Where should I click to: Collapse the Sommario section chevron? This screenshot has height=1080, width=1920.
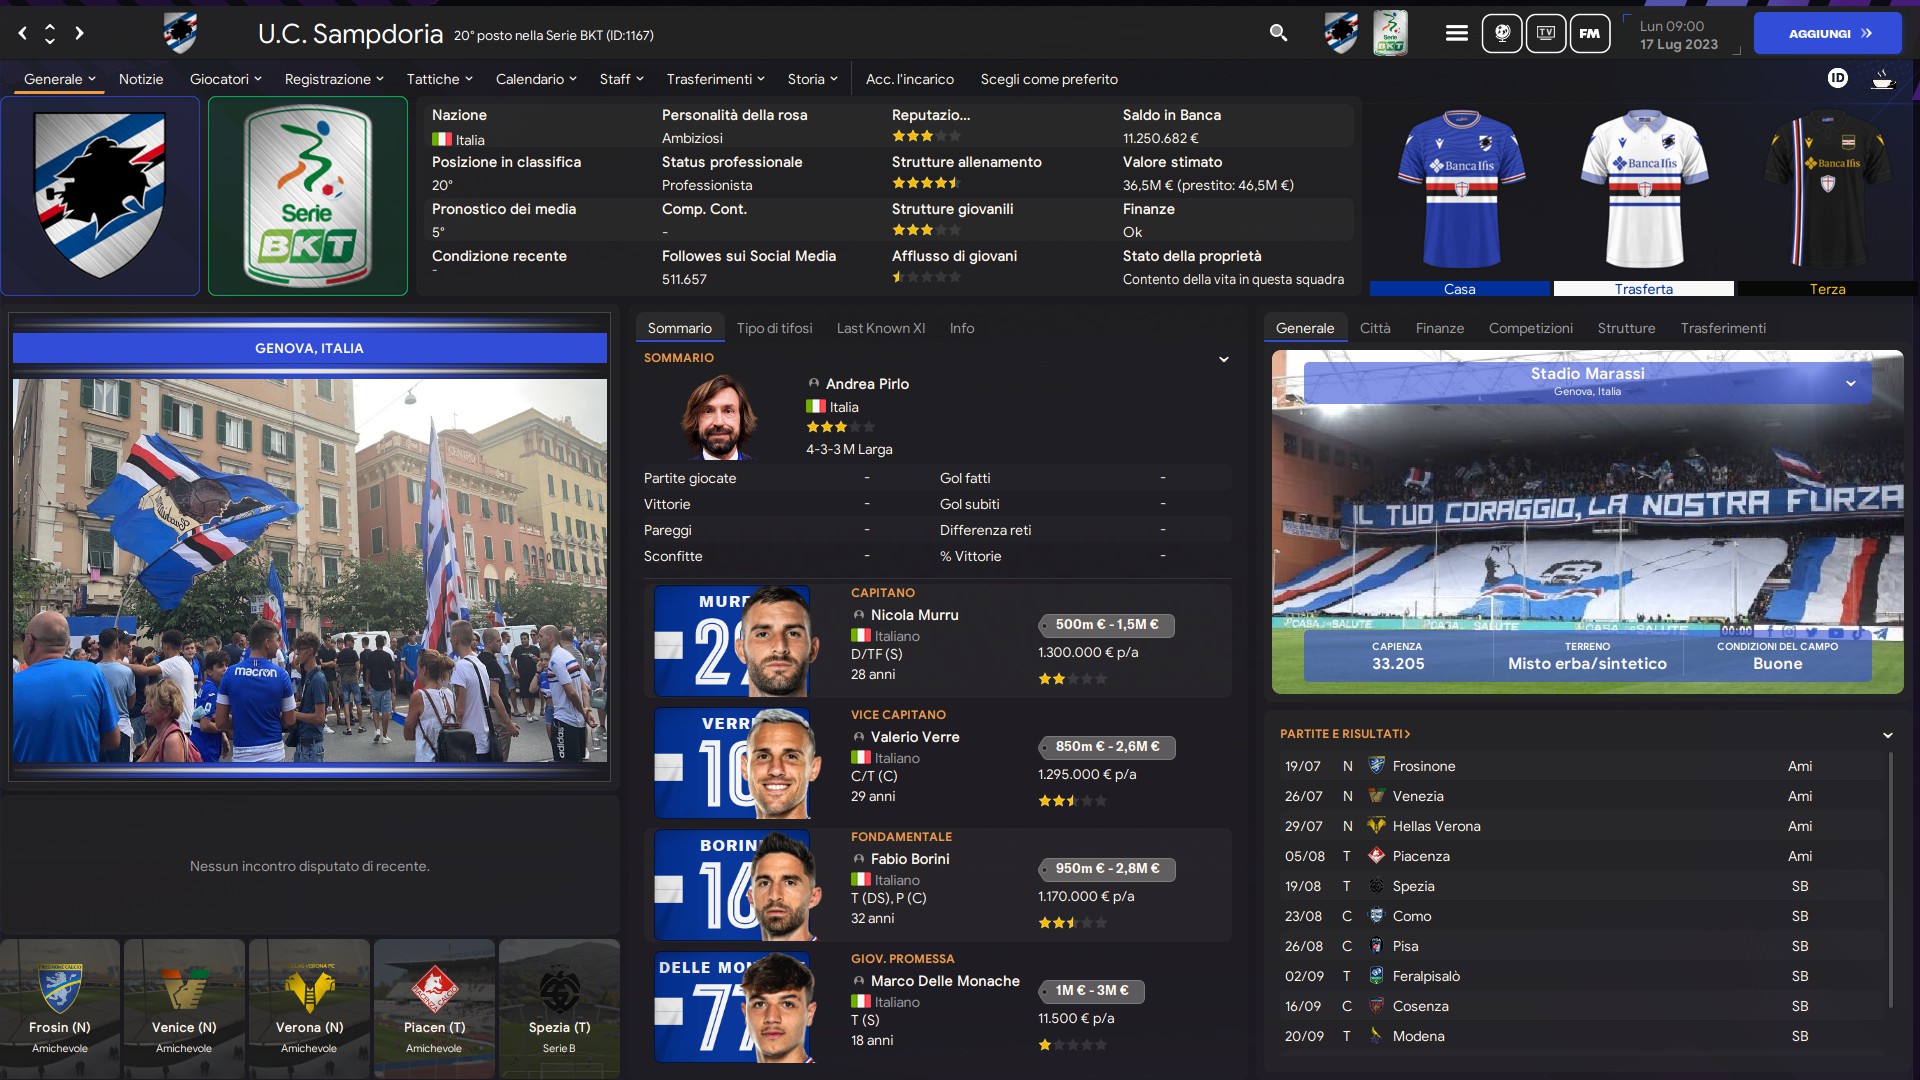pyautogui.click(x=1223, y=359)
